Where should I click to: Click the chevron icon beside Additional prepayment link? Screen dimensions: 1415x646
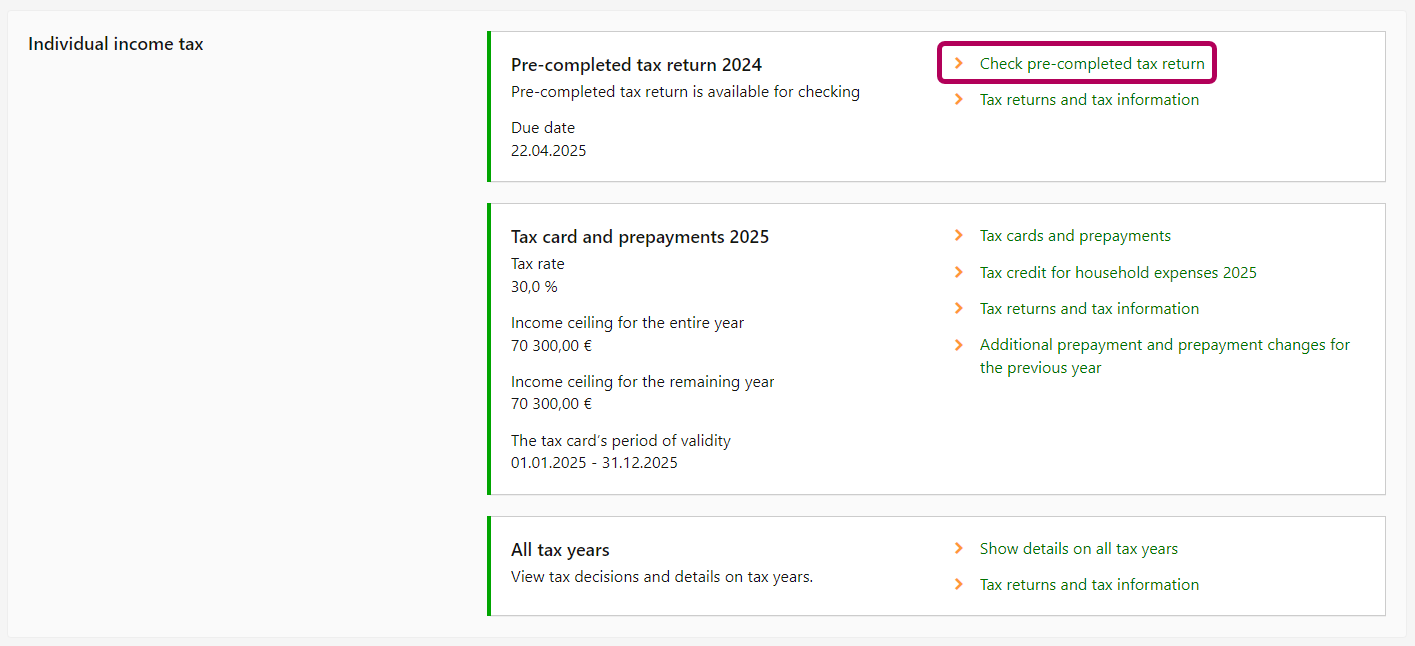tap(959, 345)
